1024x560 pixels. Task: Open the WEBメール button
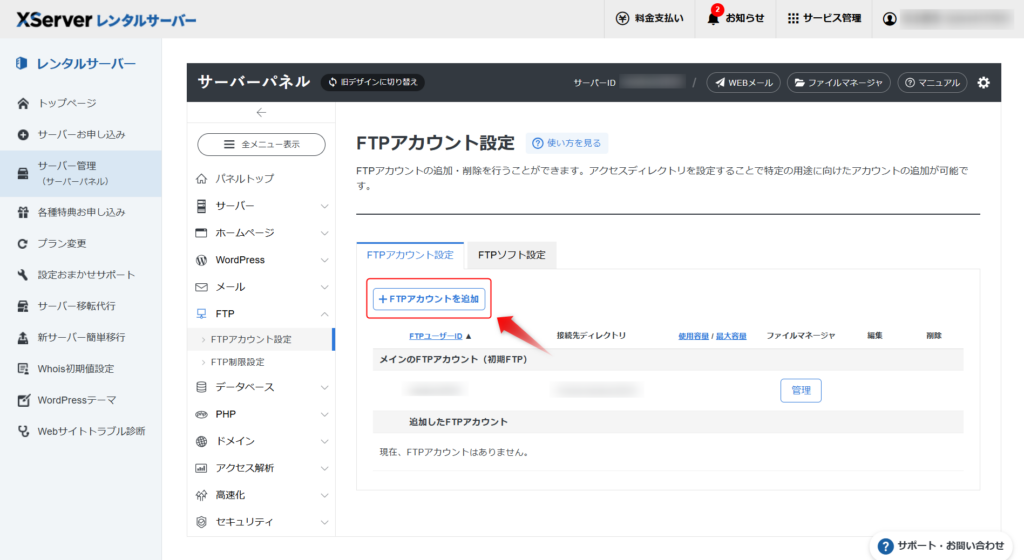[x=743, y=83]
